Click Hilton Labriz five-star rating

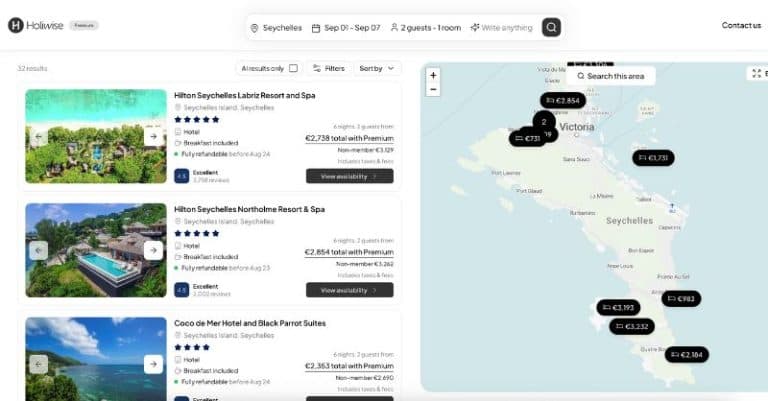tap(197, 119)
